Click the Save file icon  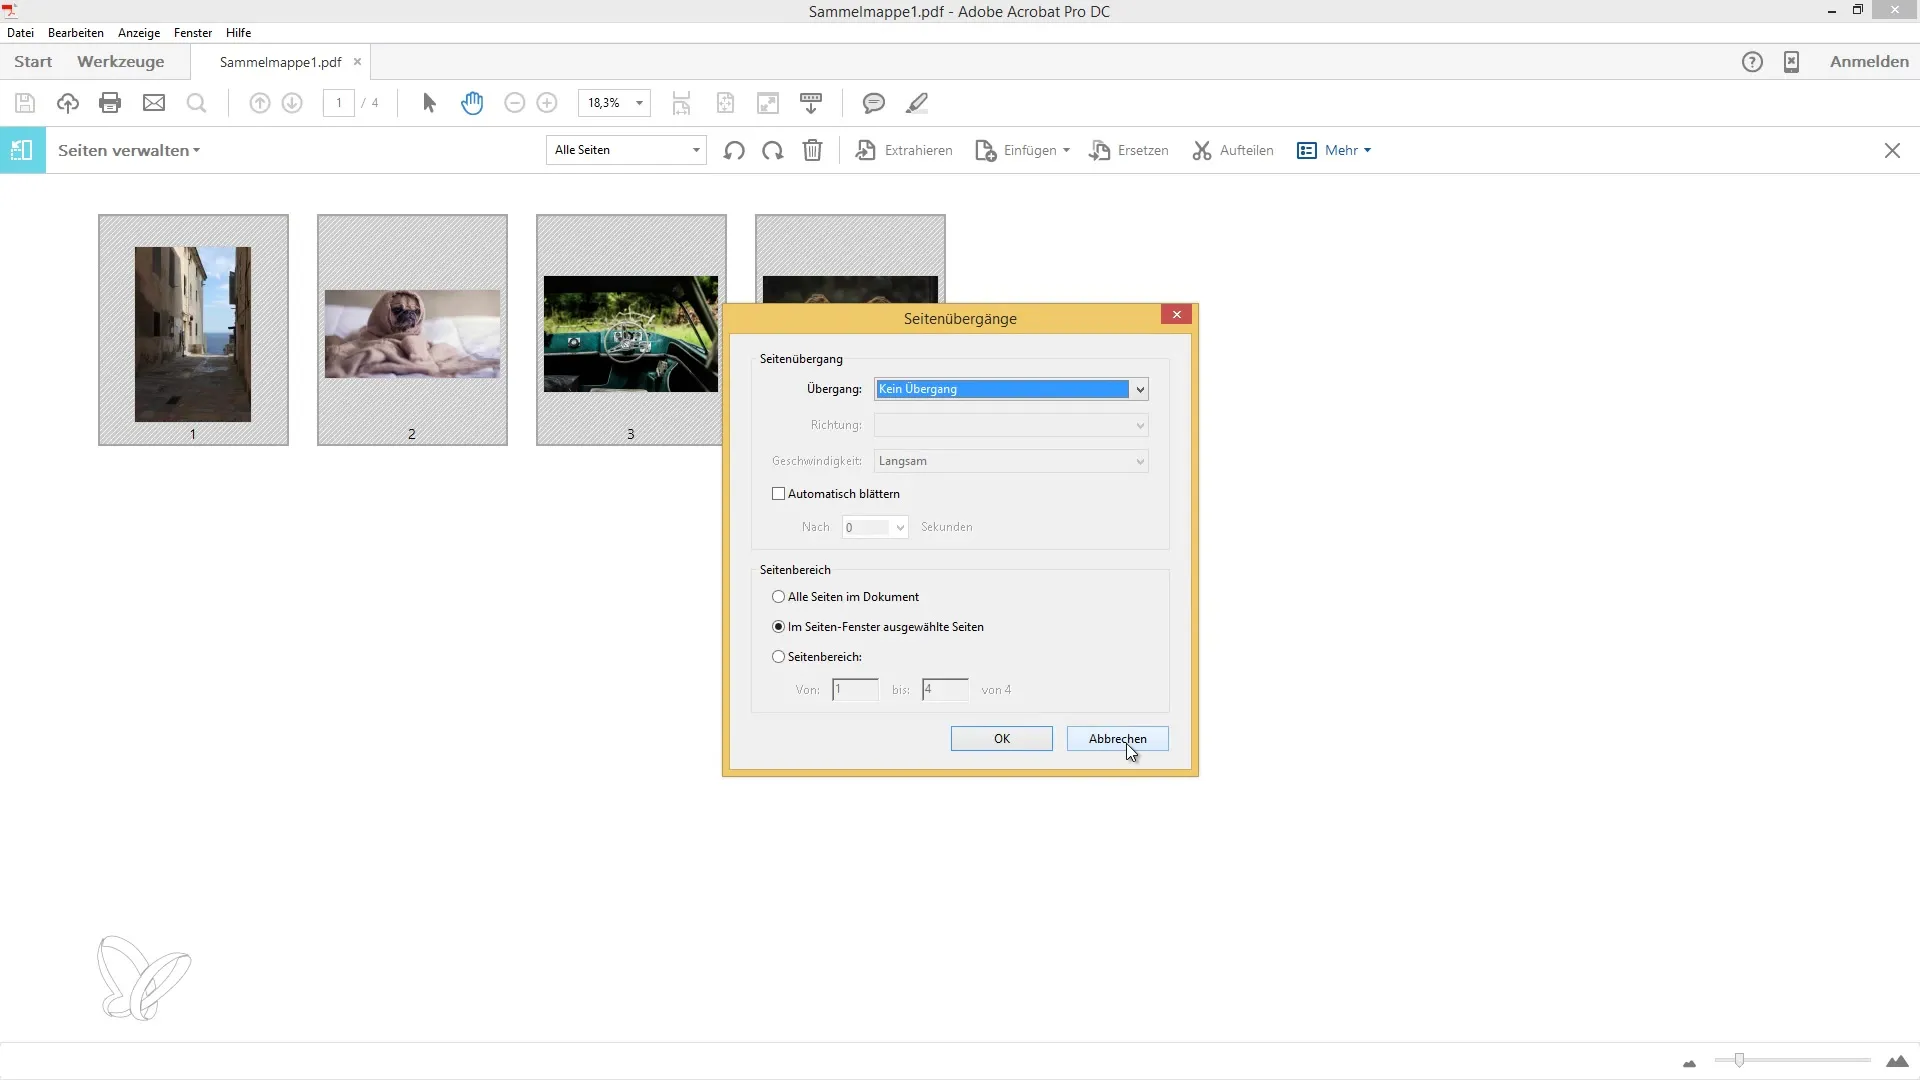[x=25, y=103]
